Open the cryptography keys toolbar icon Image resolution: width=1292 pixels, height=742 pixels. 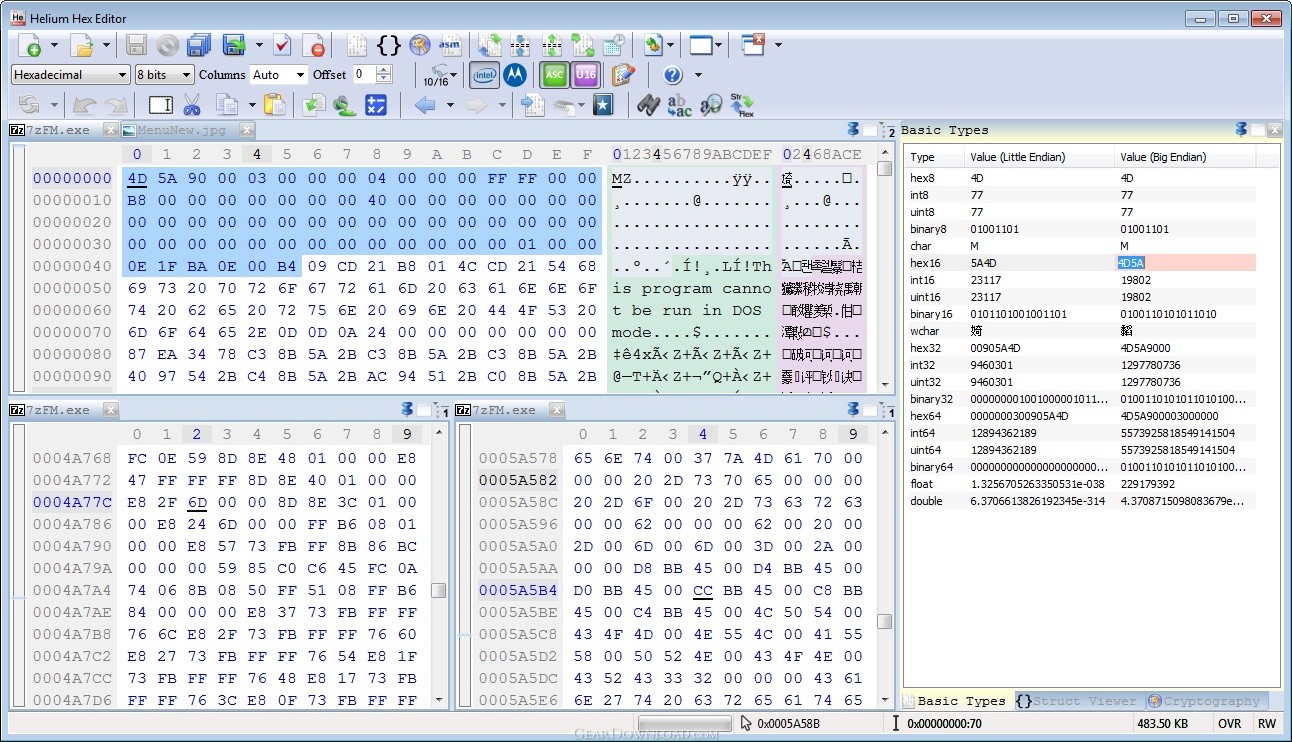coord(419,45)
